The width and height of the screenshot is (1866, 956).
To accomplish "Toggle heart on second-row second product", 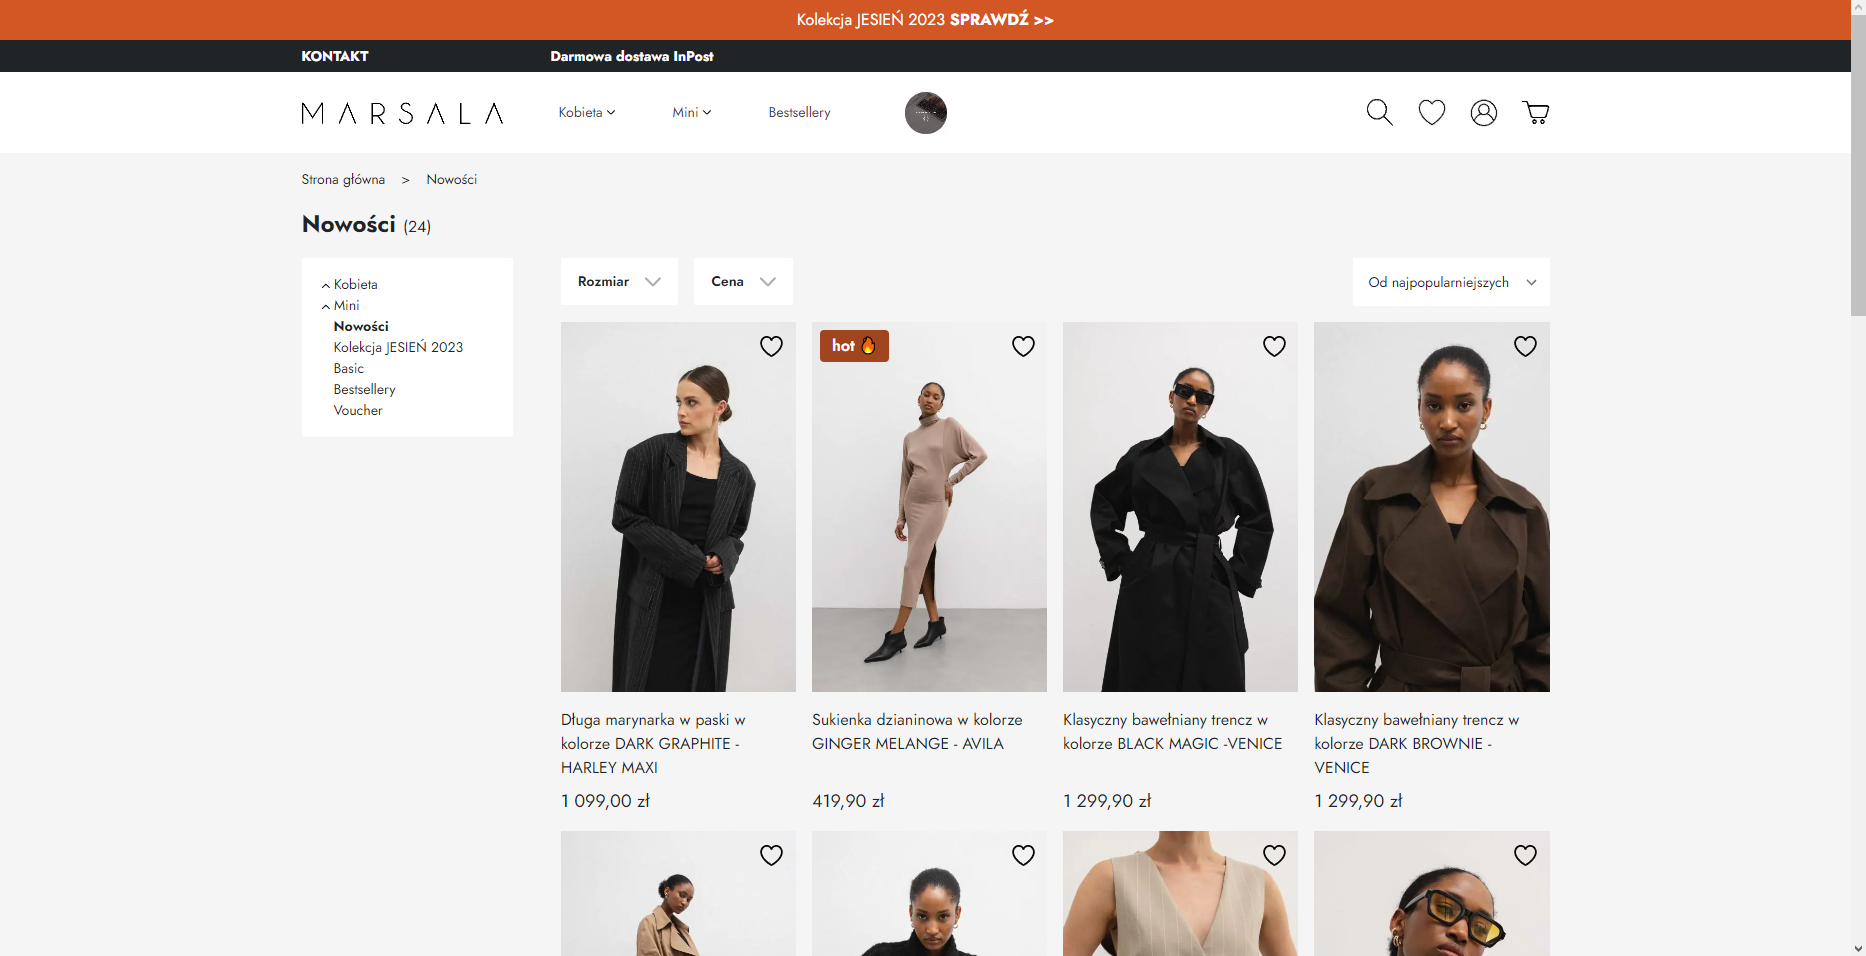I will point(1023,855).
